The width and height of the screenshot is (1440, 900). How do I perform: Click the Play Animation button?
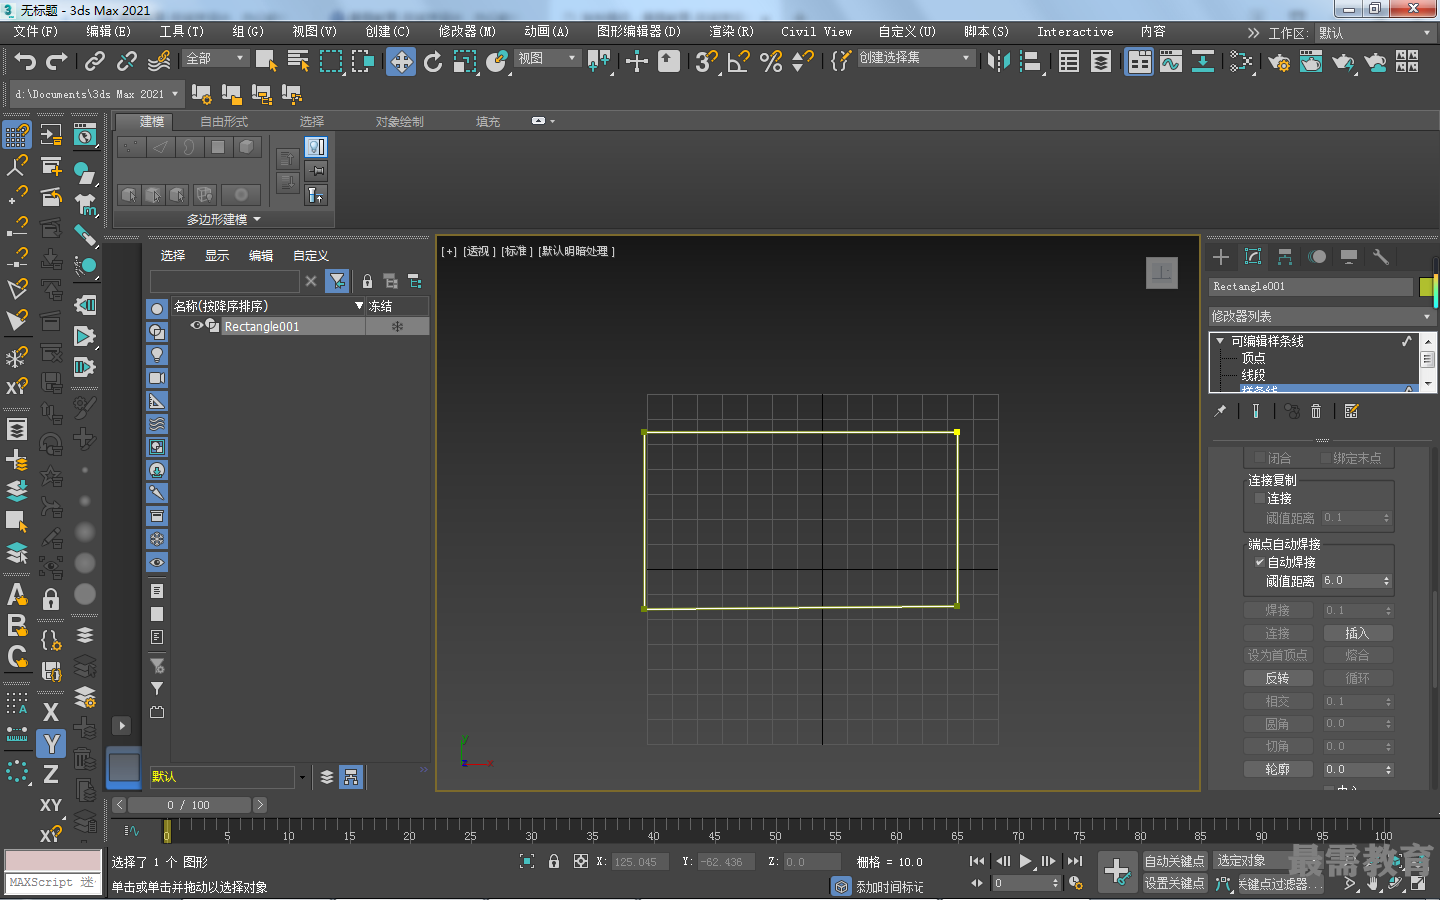(1026, 861)
